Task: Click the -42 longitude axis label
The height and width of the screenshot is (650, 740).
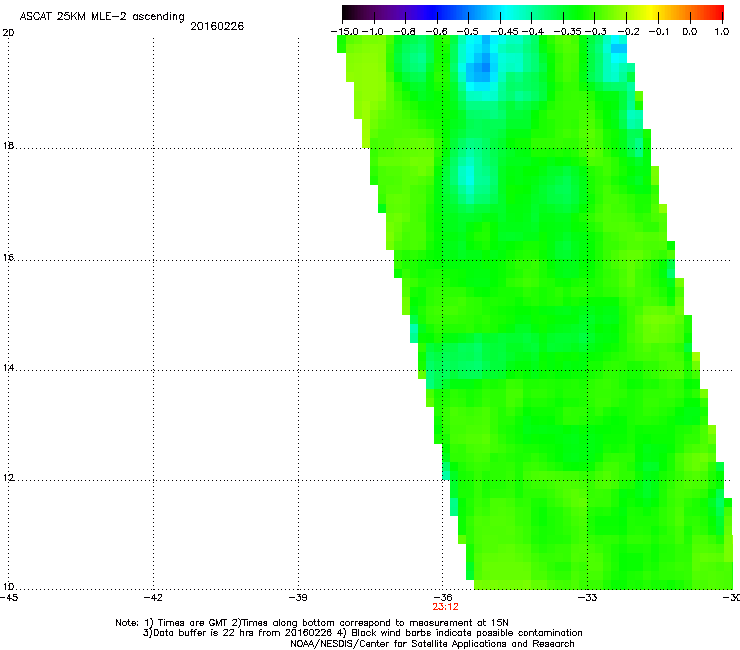Action: [x=153, y=597]
